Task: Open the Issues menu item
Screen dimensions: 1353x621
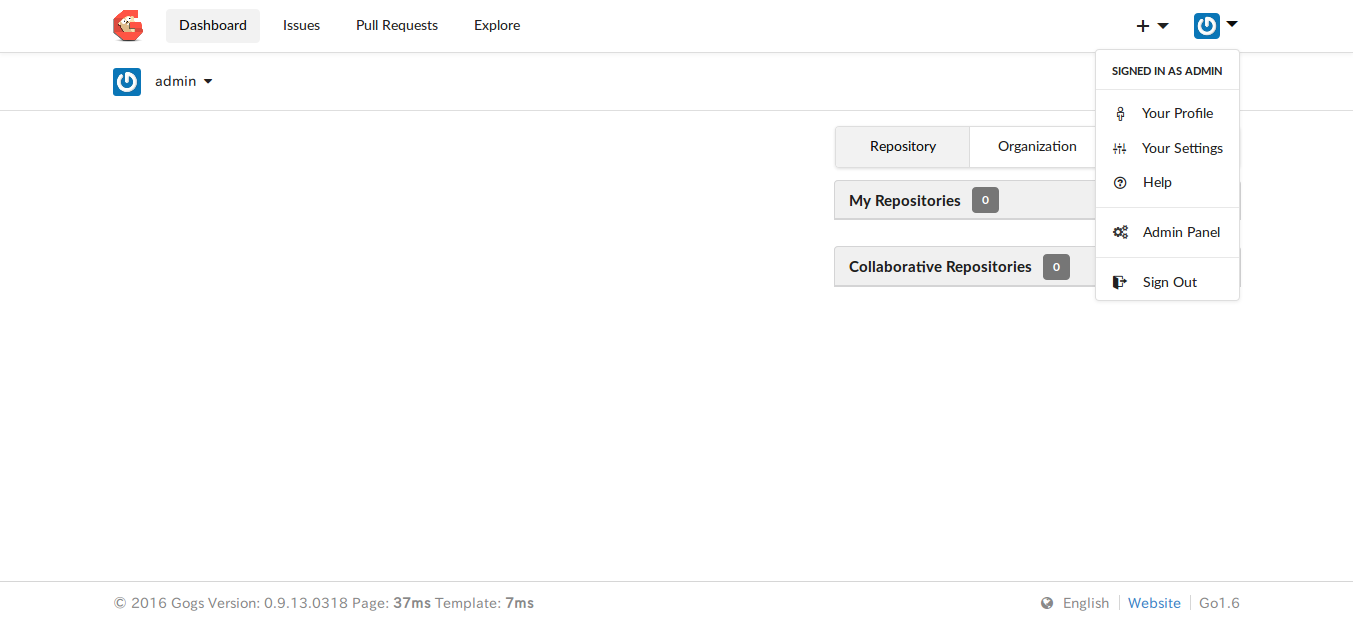Action: (301, 26)
